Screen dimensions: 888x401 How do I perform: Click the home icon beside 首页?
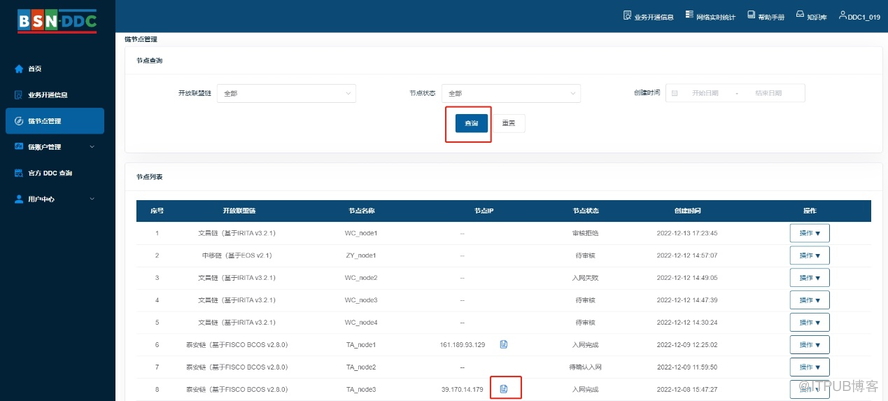click(x=19, y=69)
